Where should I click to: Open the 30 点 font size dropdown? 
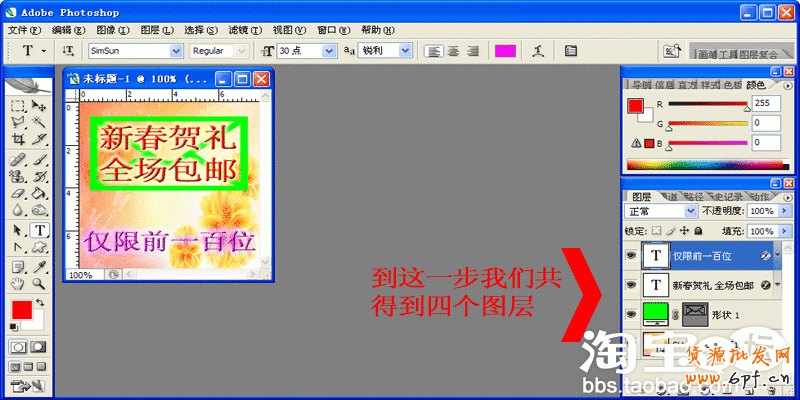coord(333,50)
